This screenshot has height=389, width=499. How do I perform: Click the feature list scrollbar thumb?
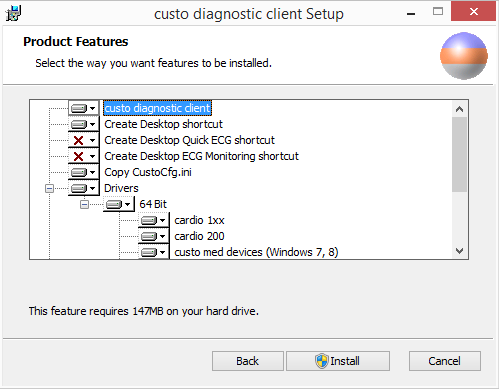pos(459,154)
